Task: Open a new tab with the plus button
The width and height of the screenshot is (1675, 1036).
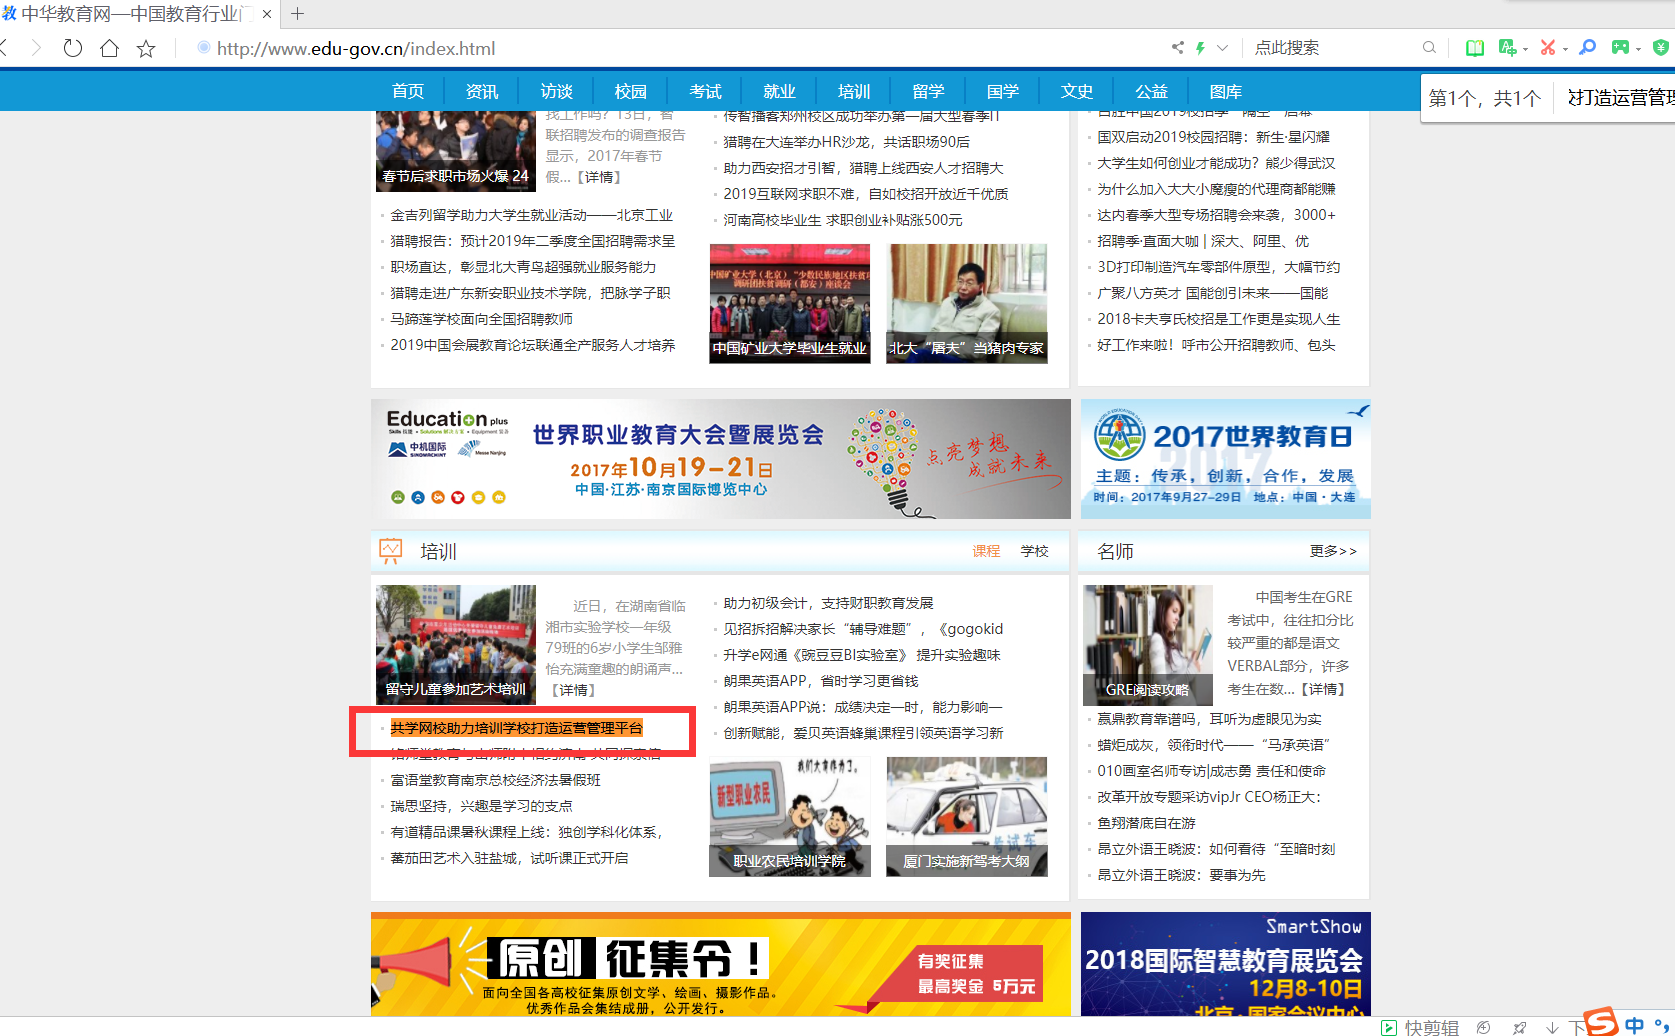Action: click(297, 14)
